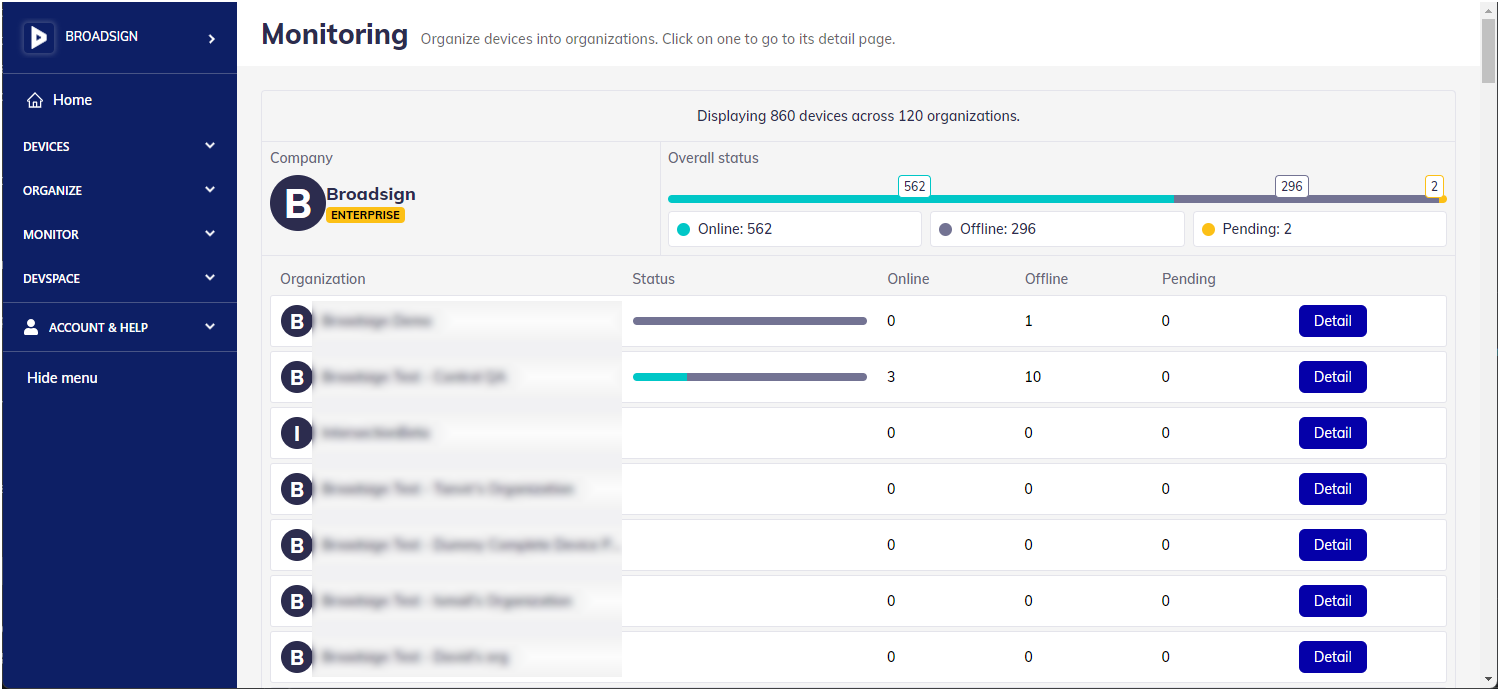Click the Broadsign company avatar circle
Screen dimensions: 1500x691
click(299, 202)
